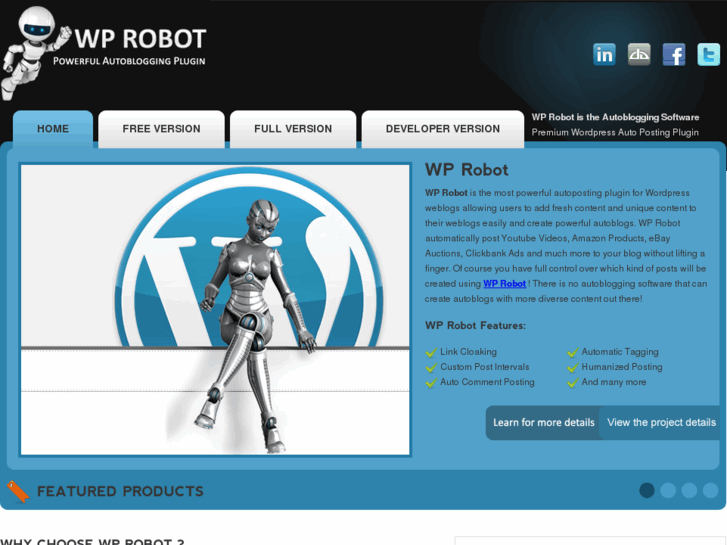Screen dimensions: 727x545
Task: Click the LinkedIn social icon
Action: [604, 54]
